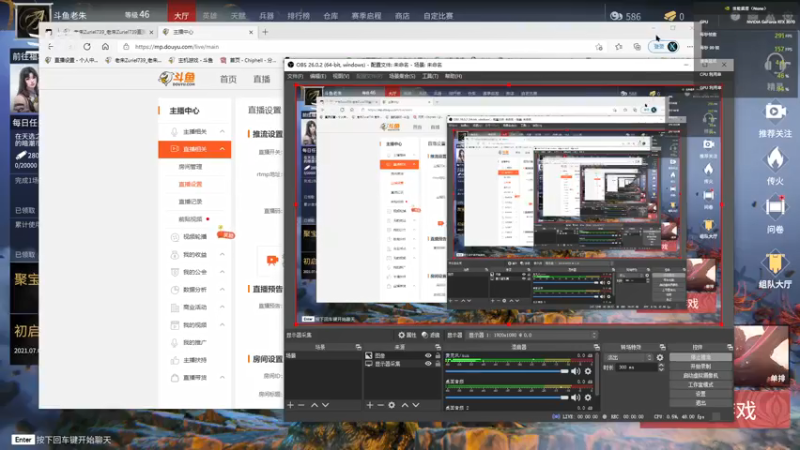Click the OBS 滤镜 filters icon
The image size is (800, 450).
point(424,335)
